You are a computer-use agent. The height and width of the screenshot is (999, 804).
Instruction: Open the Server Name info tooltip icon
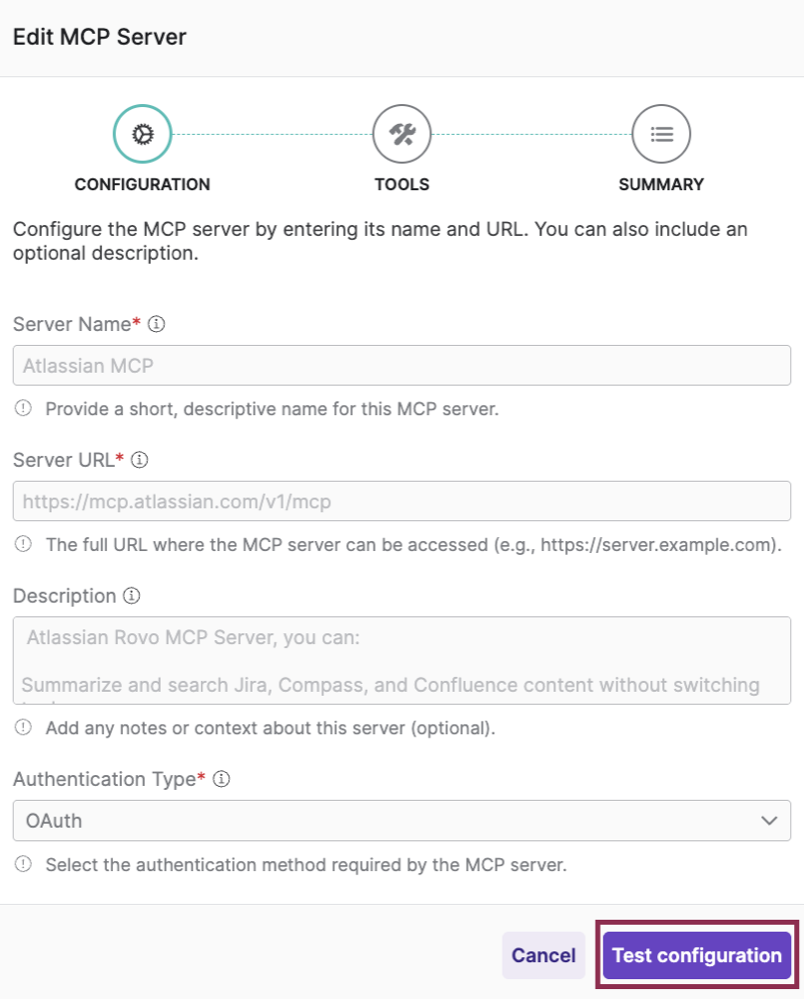(157, 323)
